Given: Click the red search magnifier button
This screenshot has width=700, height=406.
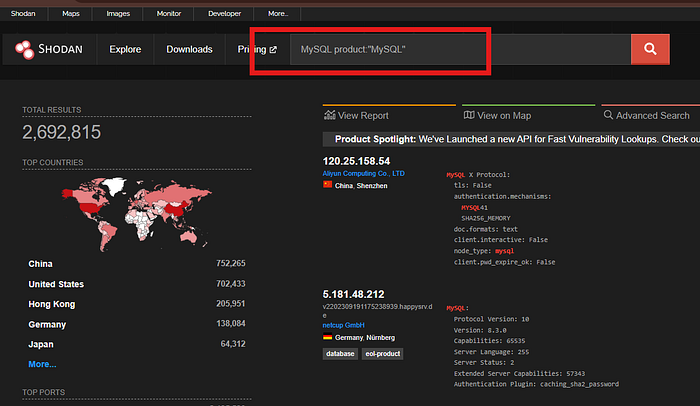Looking at the screenshot, I should (x=650, y=49).
